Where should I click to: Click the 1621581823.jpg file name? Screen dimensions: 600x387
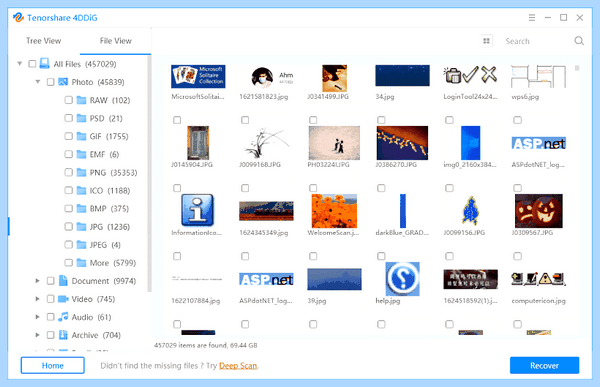coord(264,97)
